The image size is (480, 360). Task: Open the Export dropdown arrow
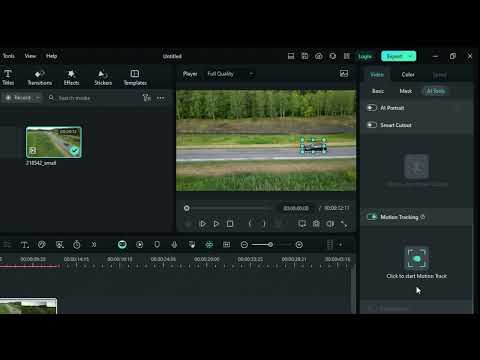[x=410, y=56]
